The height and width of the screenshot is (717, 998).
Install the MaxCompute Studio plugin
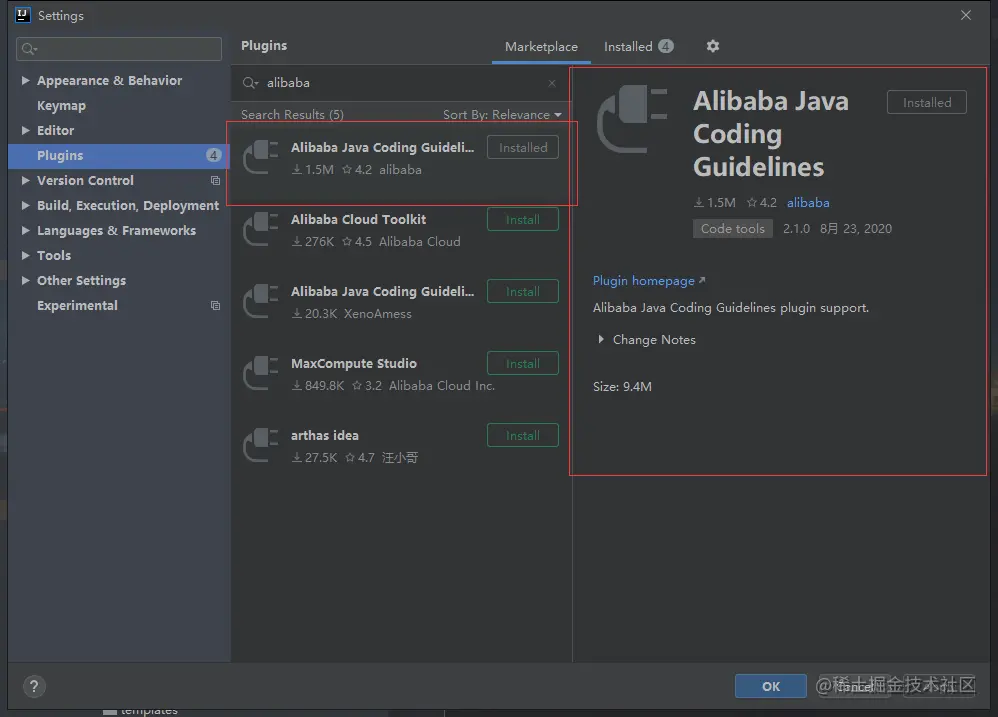523,363
